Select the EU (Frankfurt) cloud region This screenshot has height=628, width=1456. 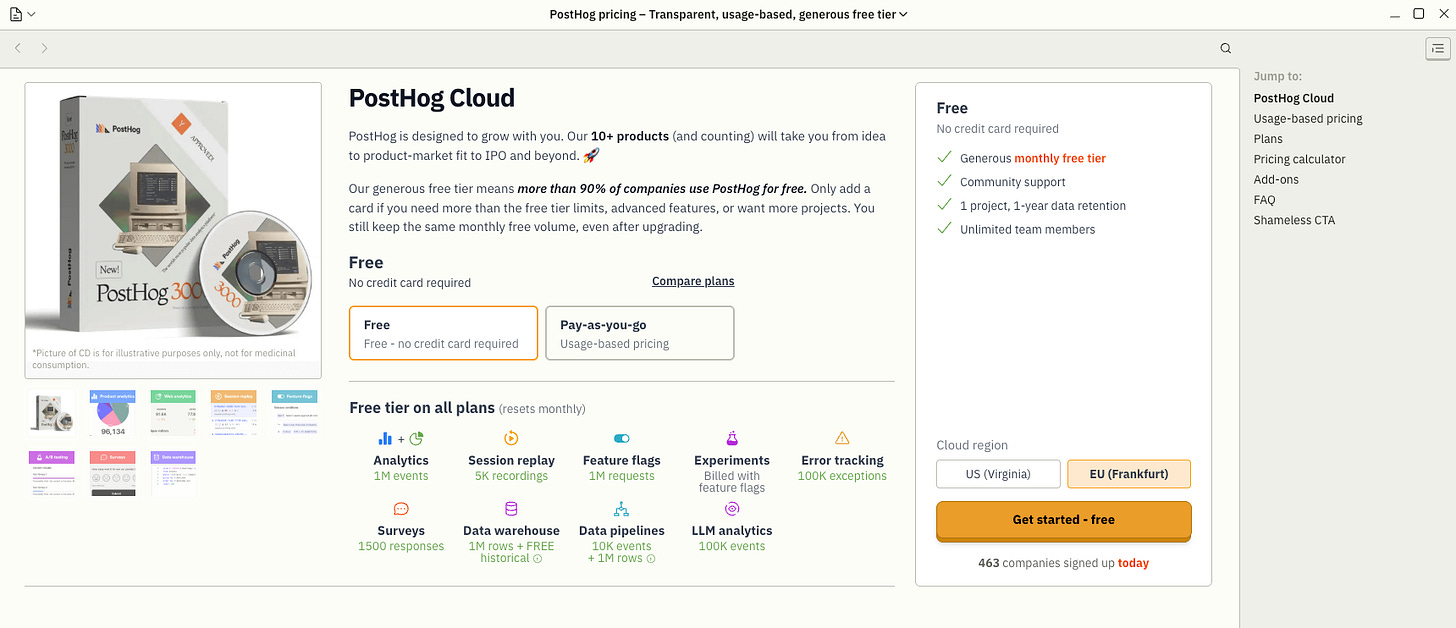(1129, 474)
